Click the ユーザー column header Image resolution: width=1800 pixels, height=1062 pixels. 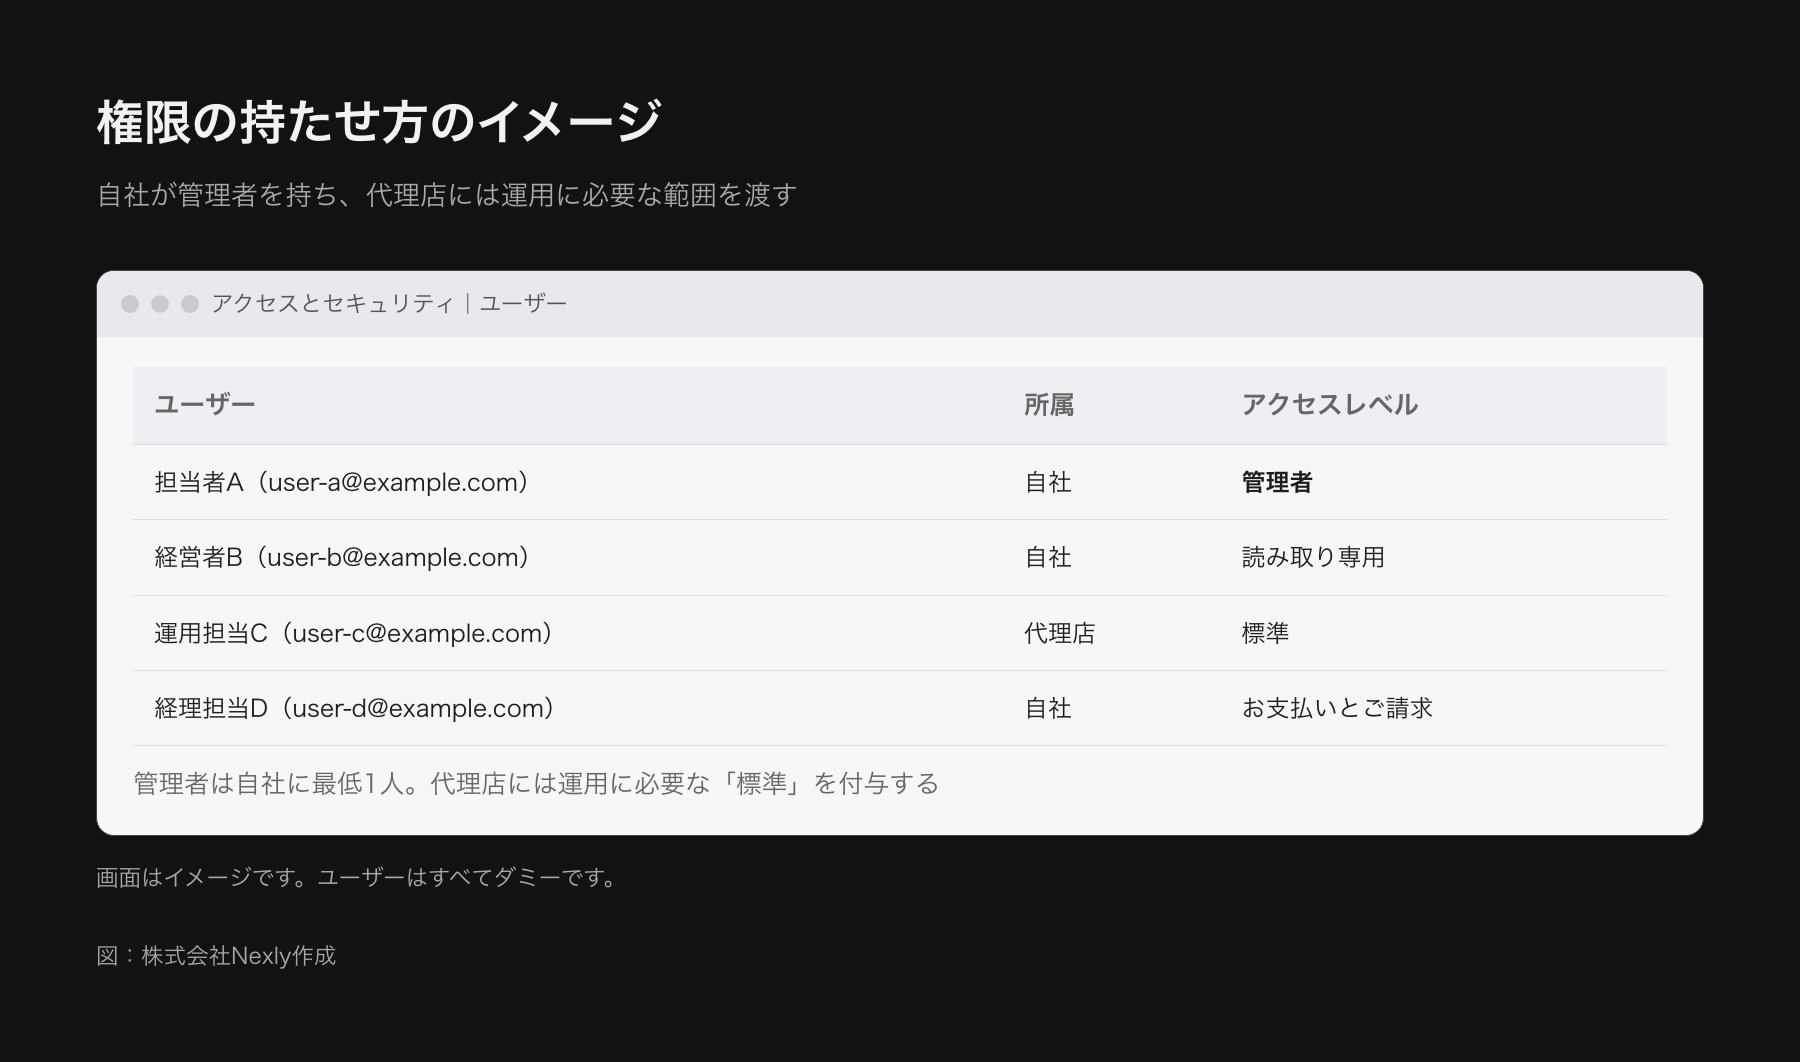click(205, 405)
